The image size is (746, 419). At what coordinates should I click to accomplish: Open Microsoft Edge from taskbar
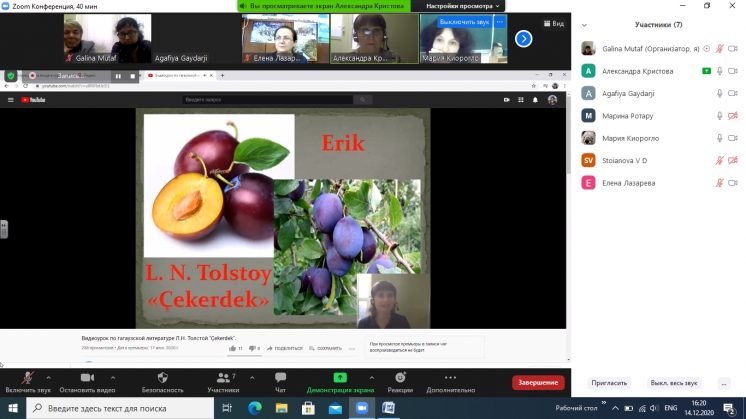tap(255, 408)
